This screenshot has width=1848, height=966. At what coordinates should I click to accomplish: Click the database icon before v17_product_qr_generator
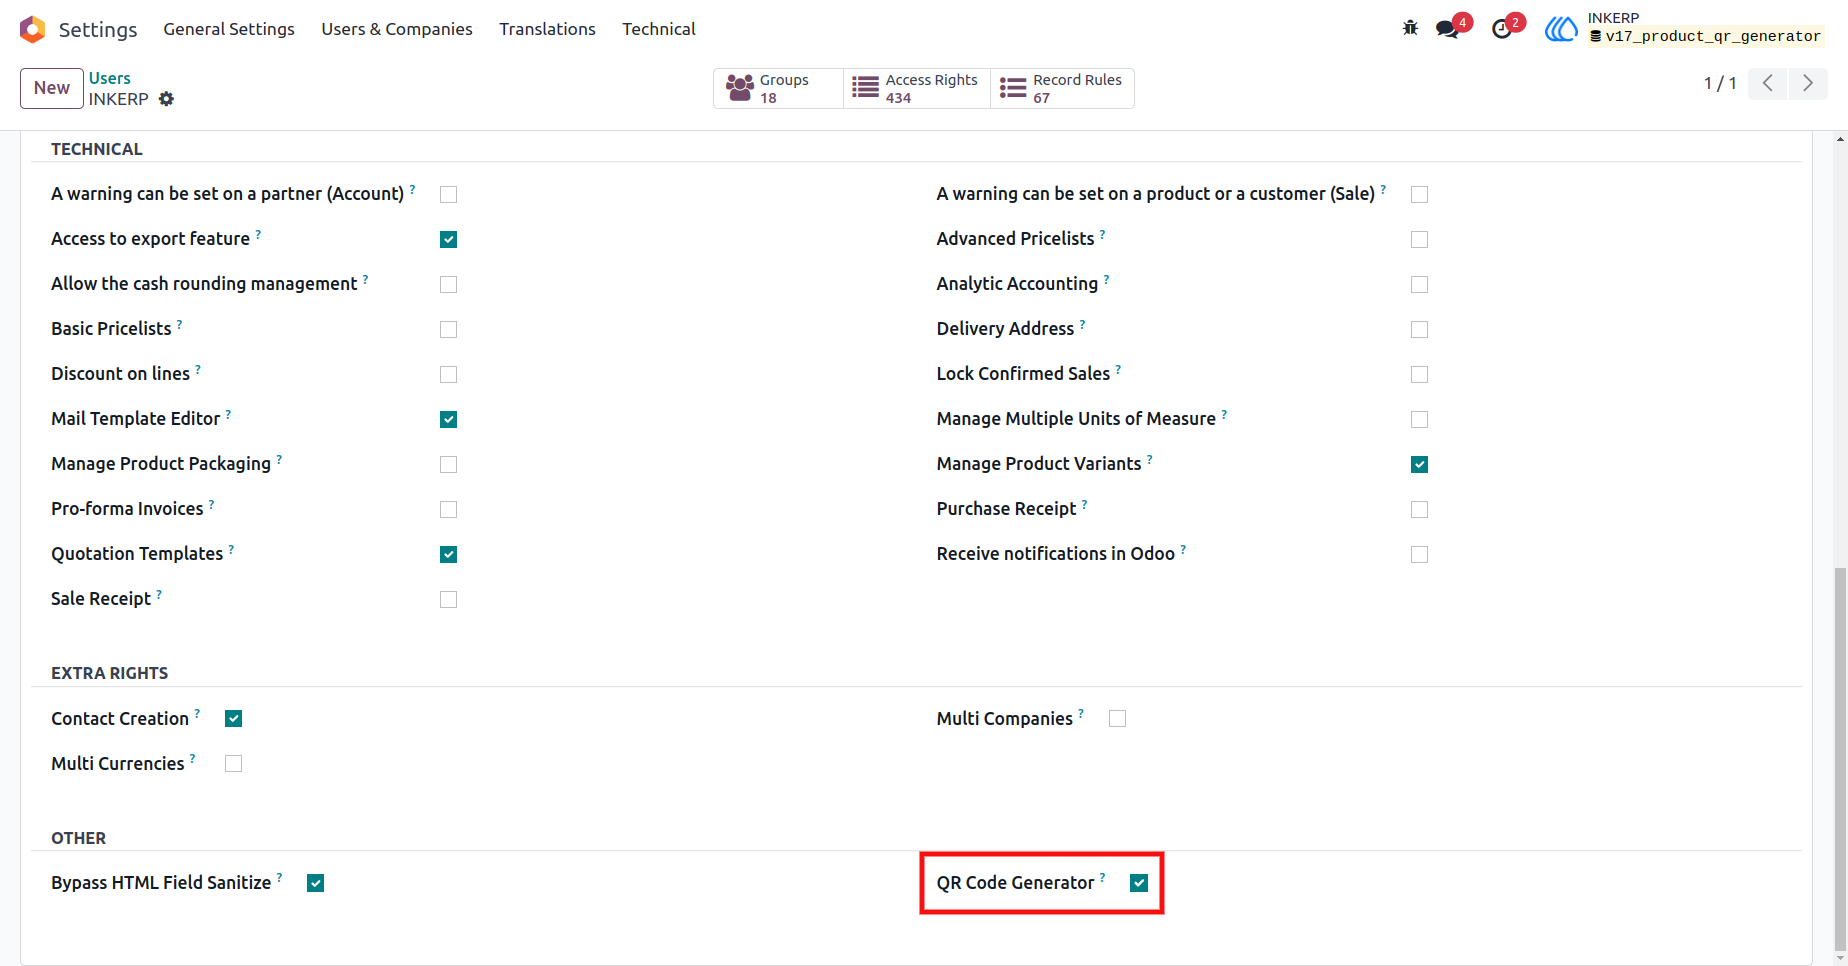pyautogui.click(x=1596, y=36)
